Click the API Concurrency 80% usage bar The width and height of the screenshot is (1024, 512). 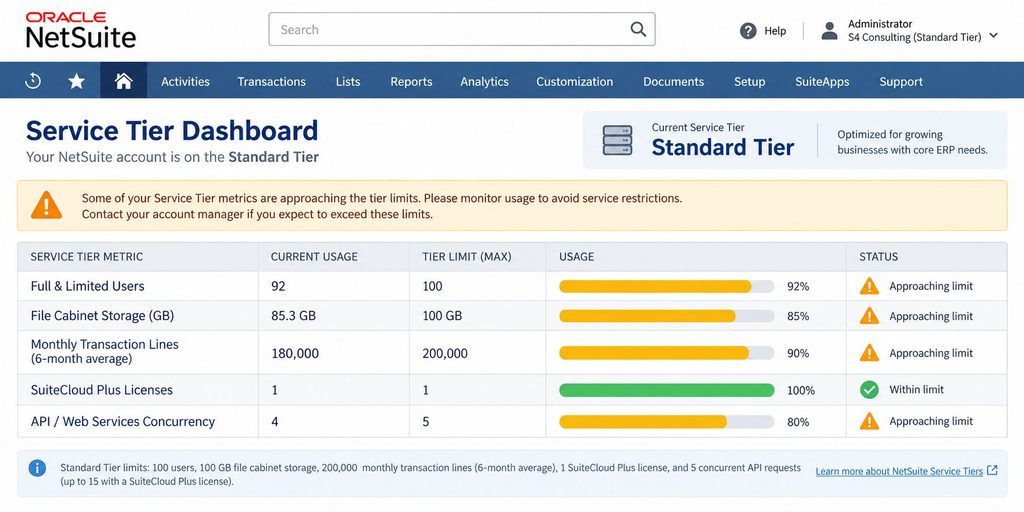click(667, 422)
